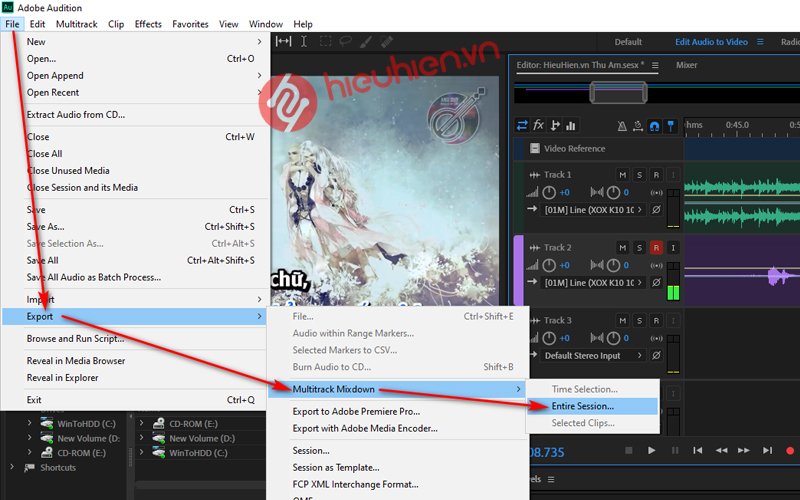
Task: Click the blue playhead marker icon
Action: pos(670,126)
